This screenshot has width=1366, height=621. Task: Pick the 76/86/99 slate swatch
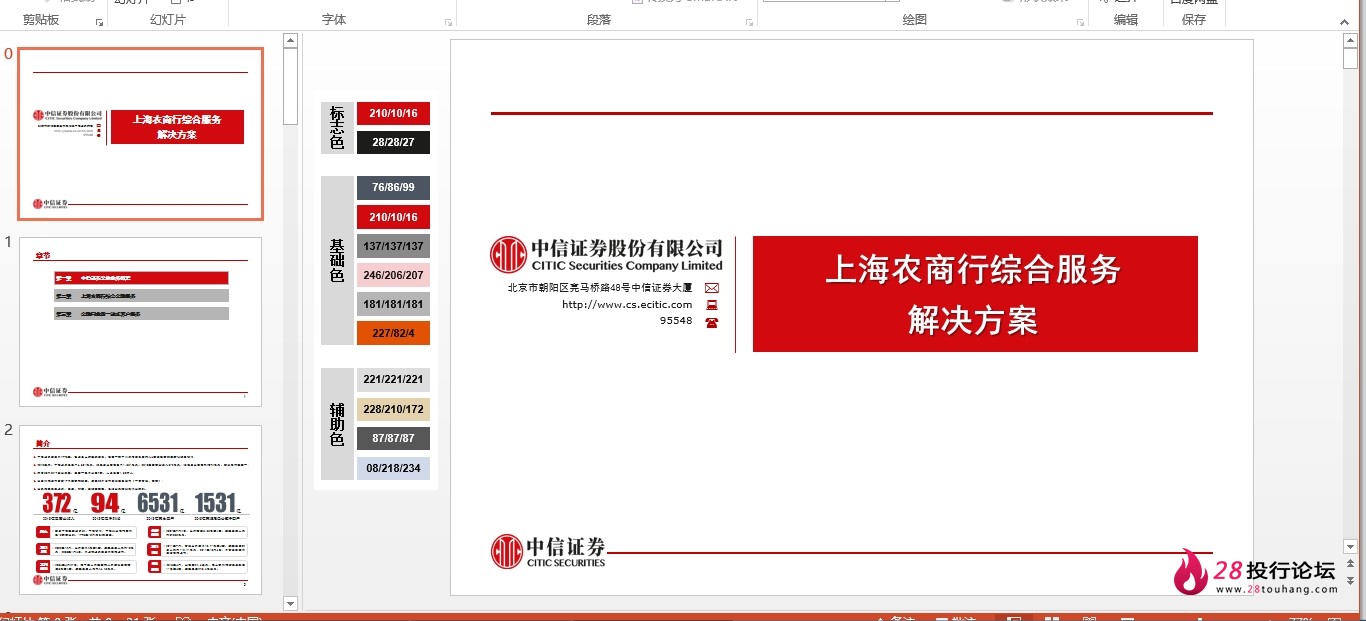(x=393, y=188)
